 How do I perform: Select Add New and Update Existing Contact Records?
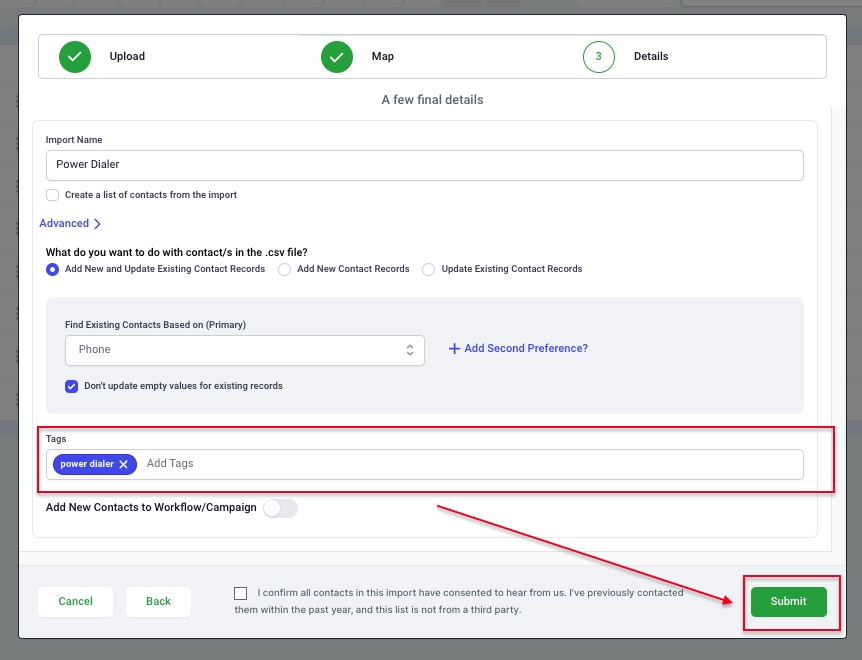52,269
